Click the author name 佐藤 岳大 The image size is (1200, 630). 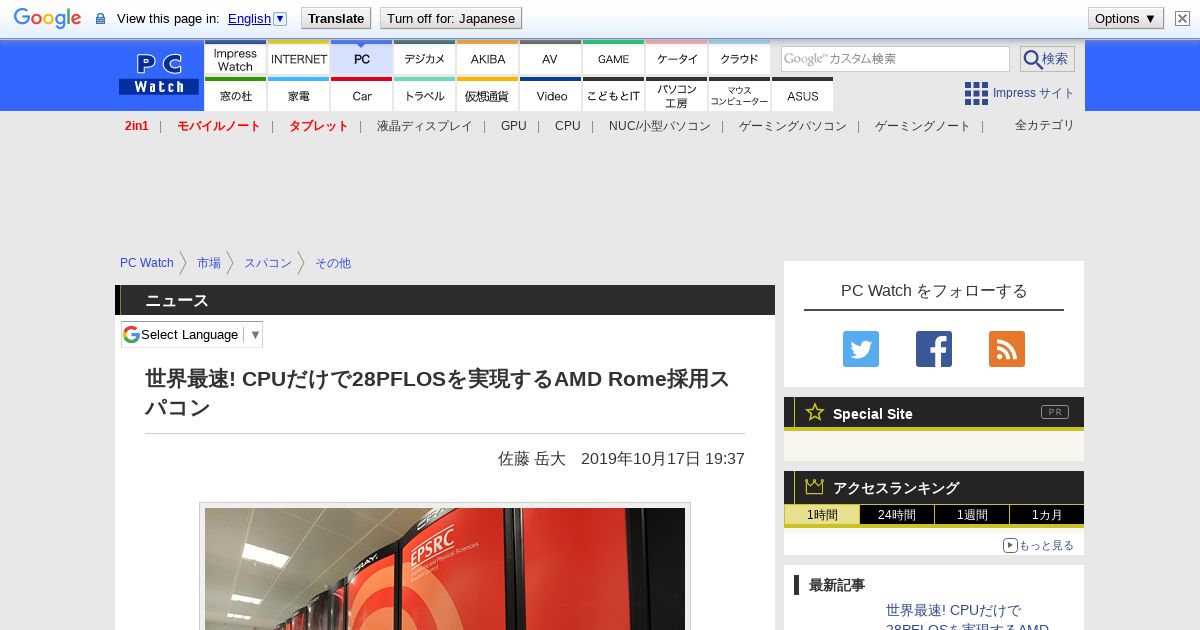click(x=532, y=459)
